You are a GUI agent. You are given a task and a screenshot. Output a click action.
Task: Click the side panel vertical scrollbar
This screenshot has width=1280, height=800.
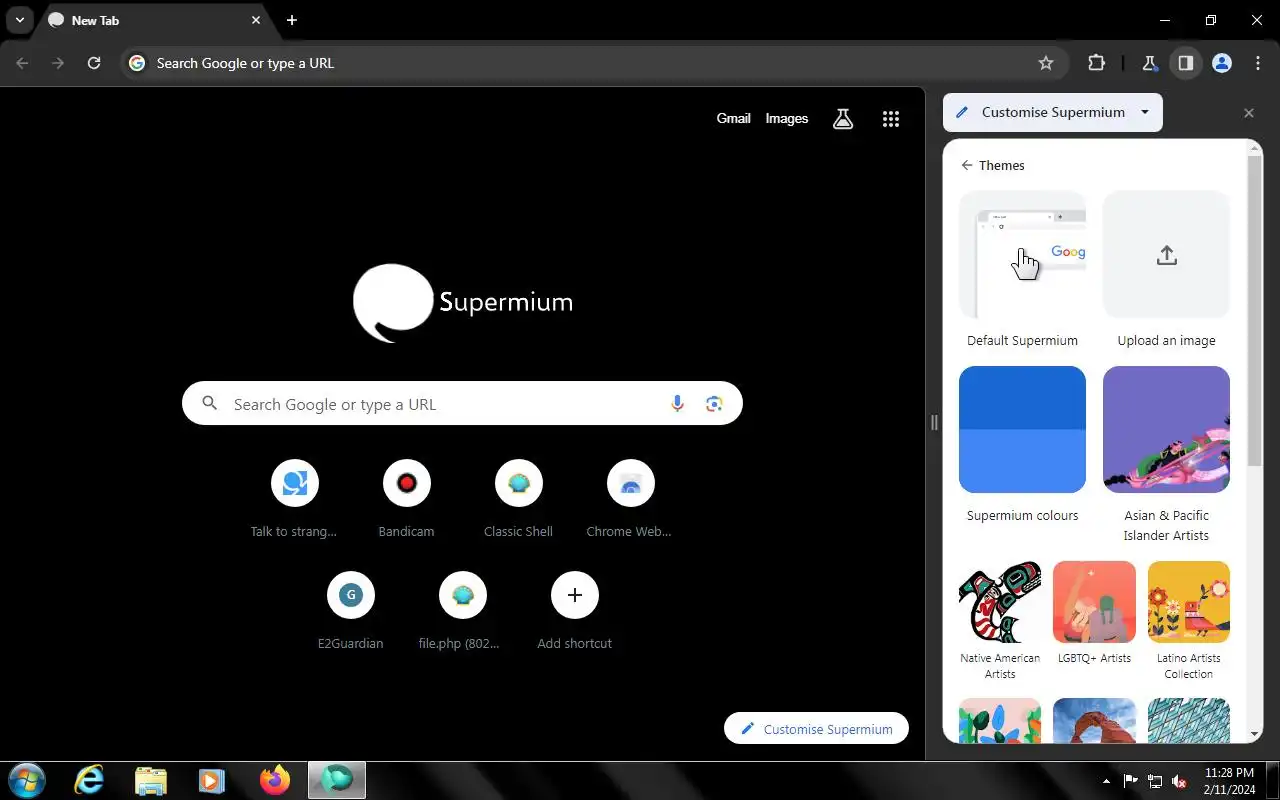(1255, 310)
